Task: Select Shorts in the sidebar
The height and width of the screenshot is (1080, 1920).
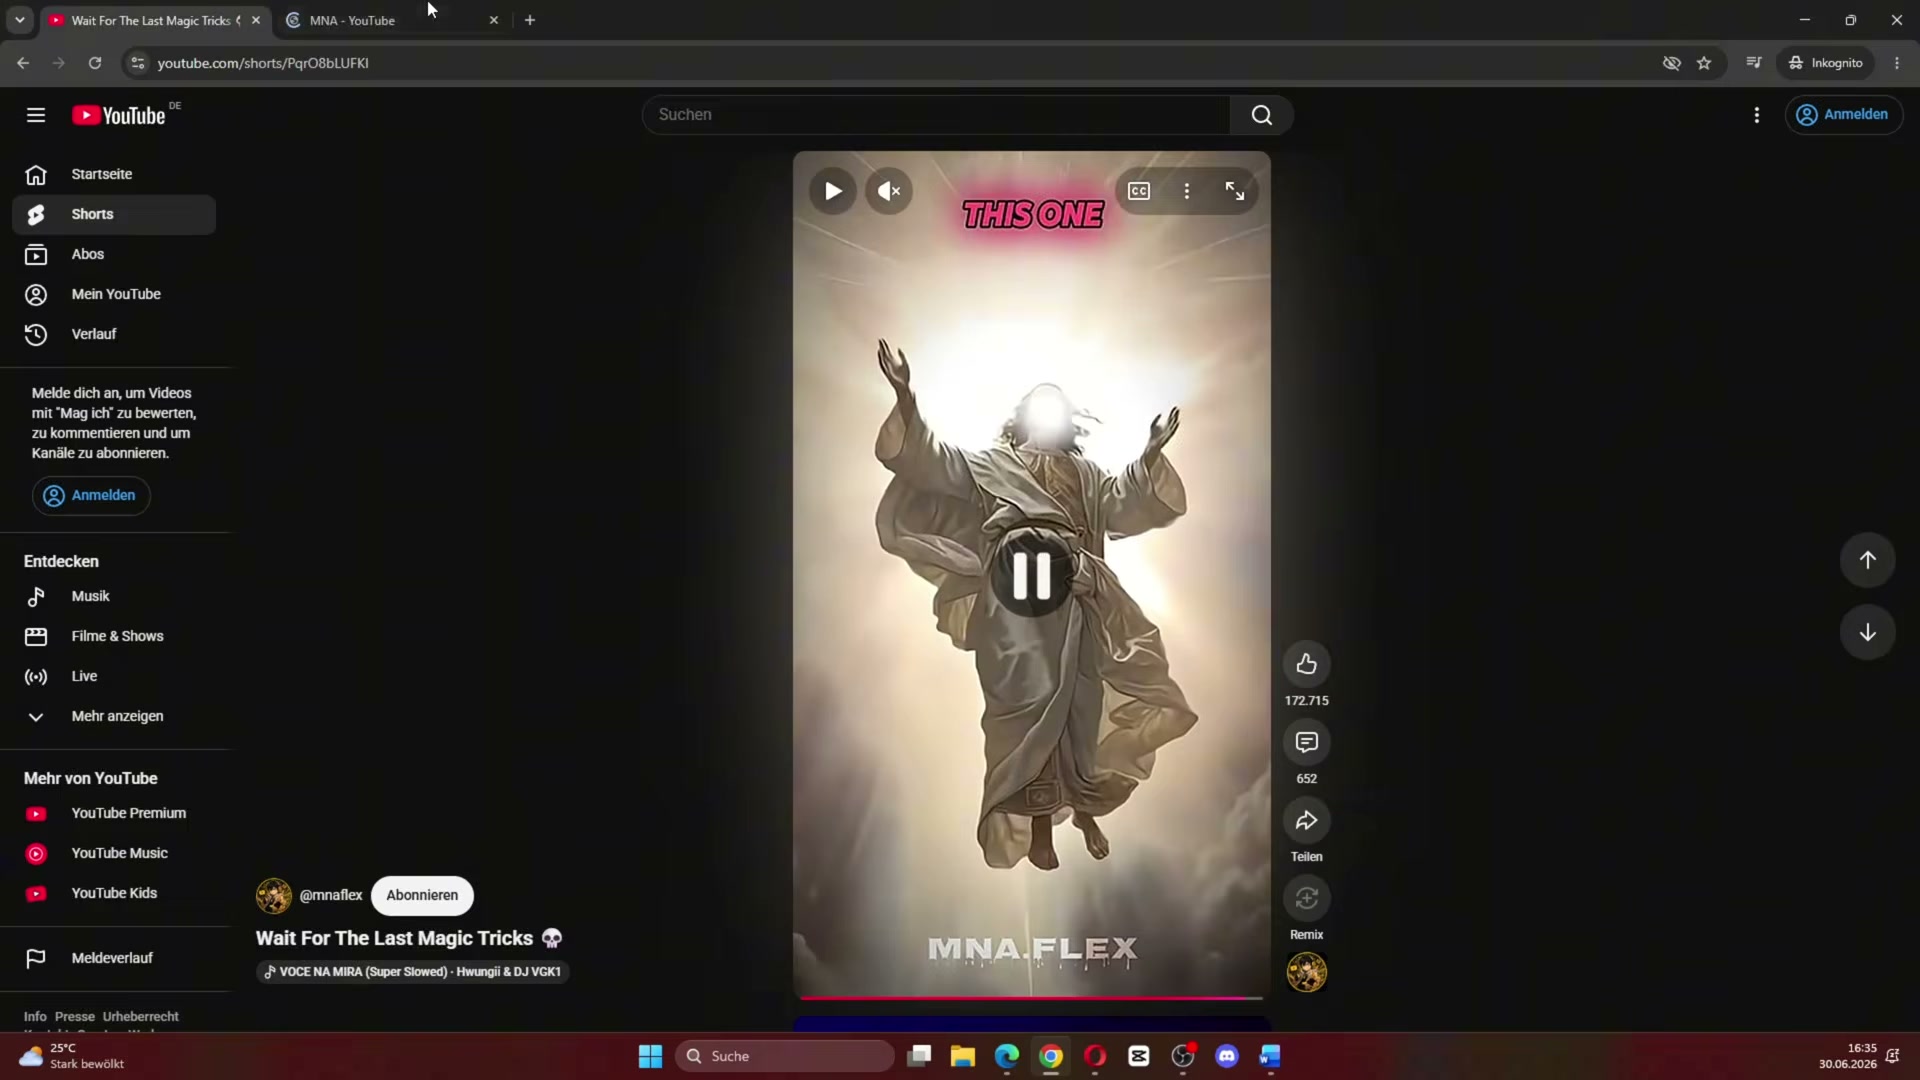Action: [114, 214]
